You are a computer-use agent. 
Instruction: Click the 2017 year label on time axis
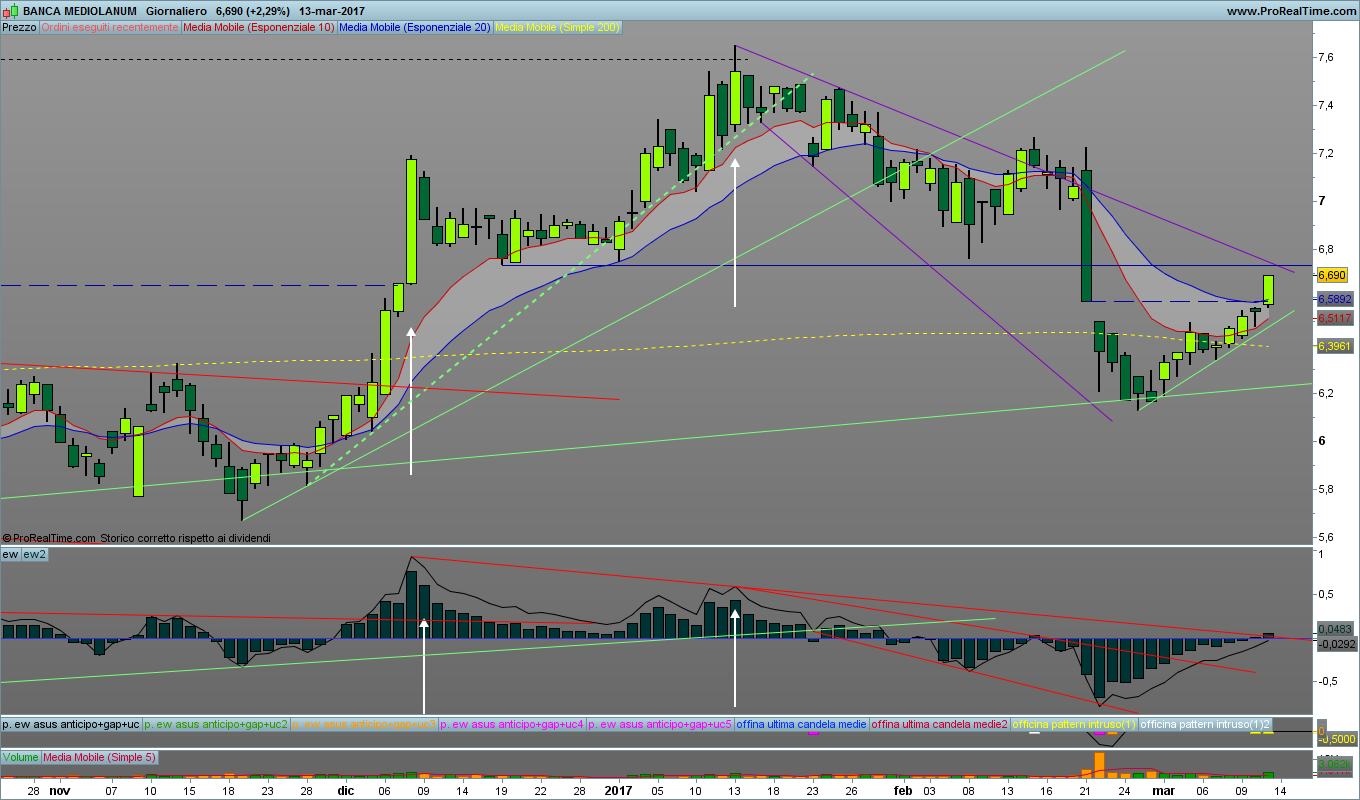click(x=618, y=789)
